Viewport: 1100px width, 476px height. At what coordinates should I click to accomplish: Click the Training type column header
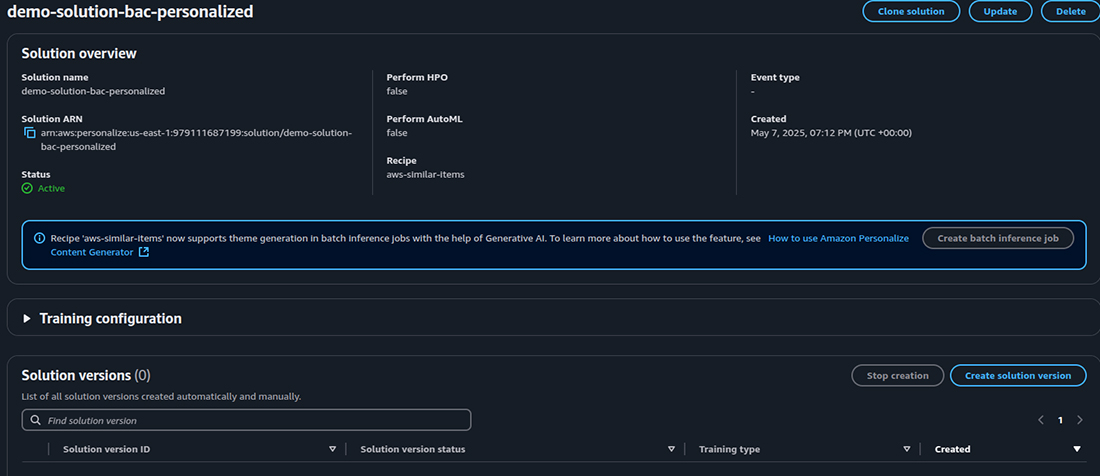(730, 449)
